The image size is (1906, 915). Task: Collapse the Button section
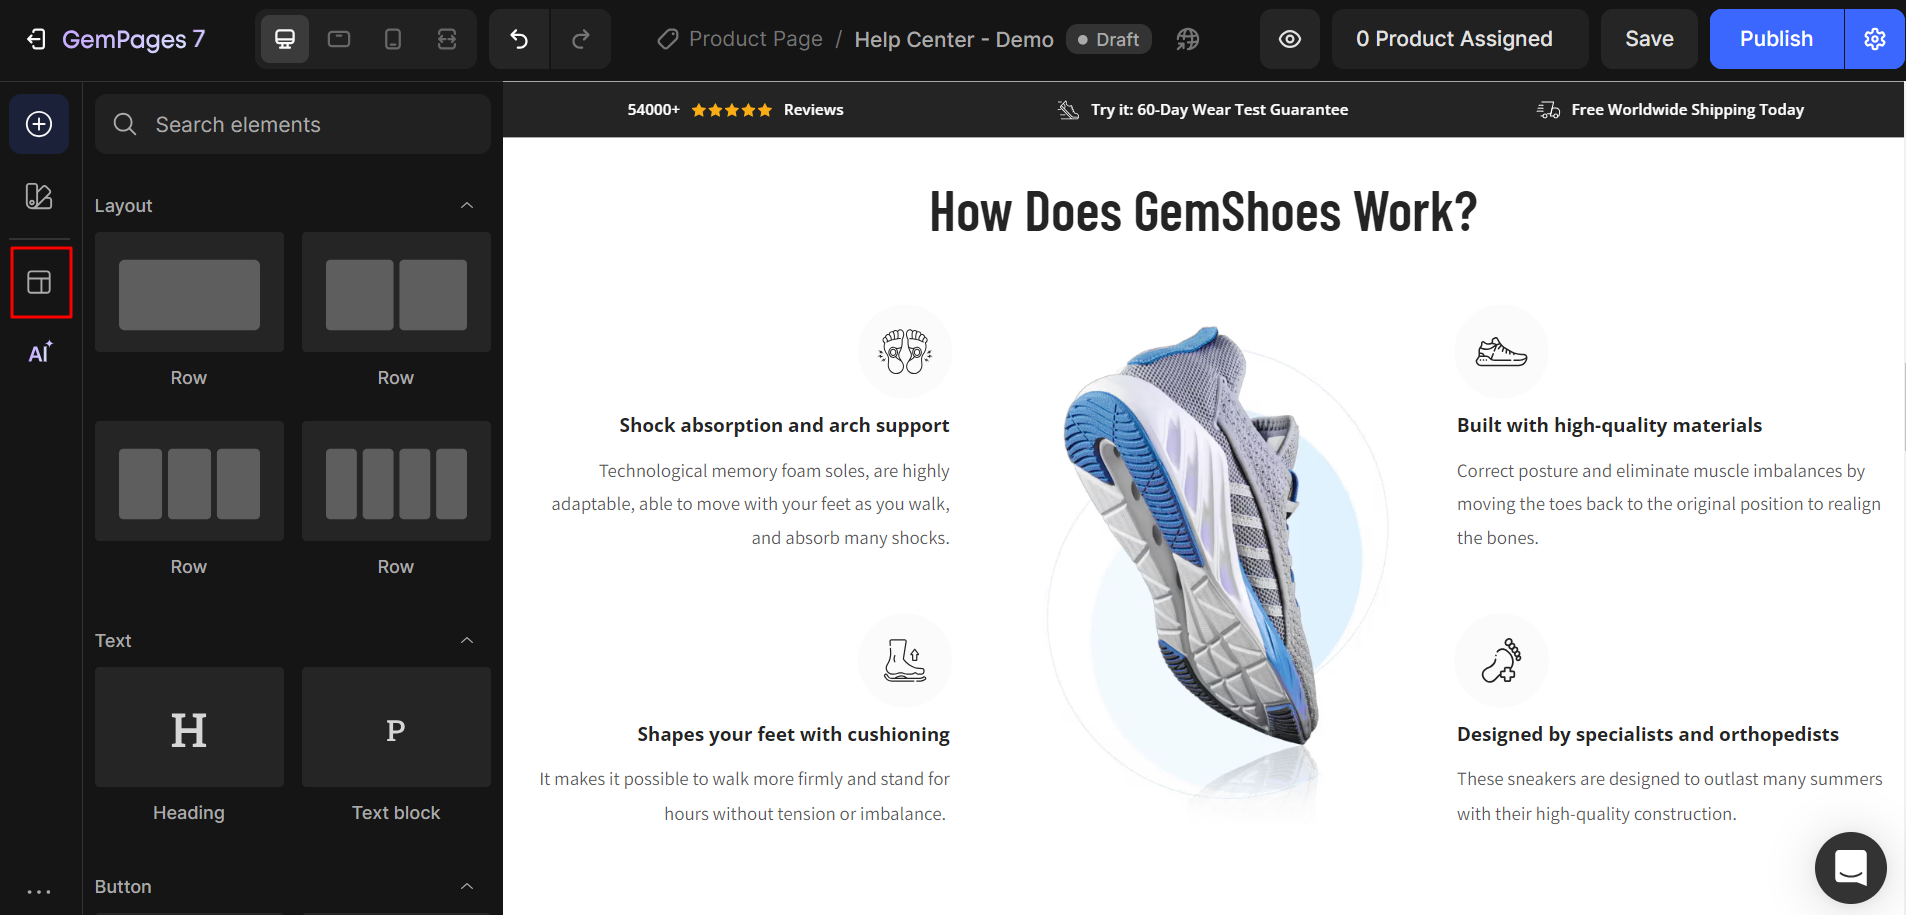(x=467, y=886)
